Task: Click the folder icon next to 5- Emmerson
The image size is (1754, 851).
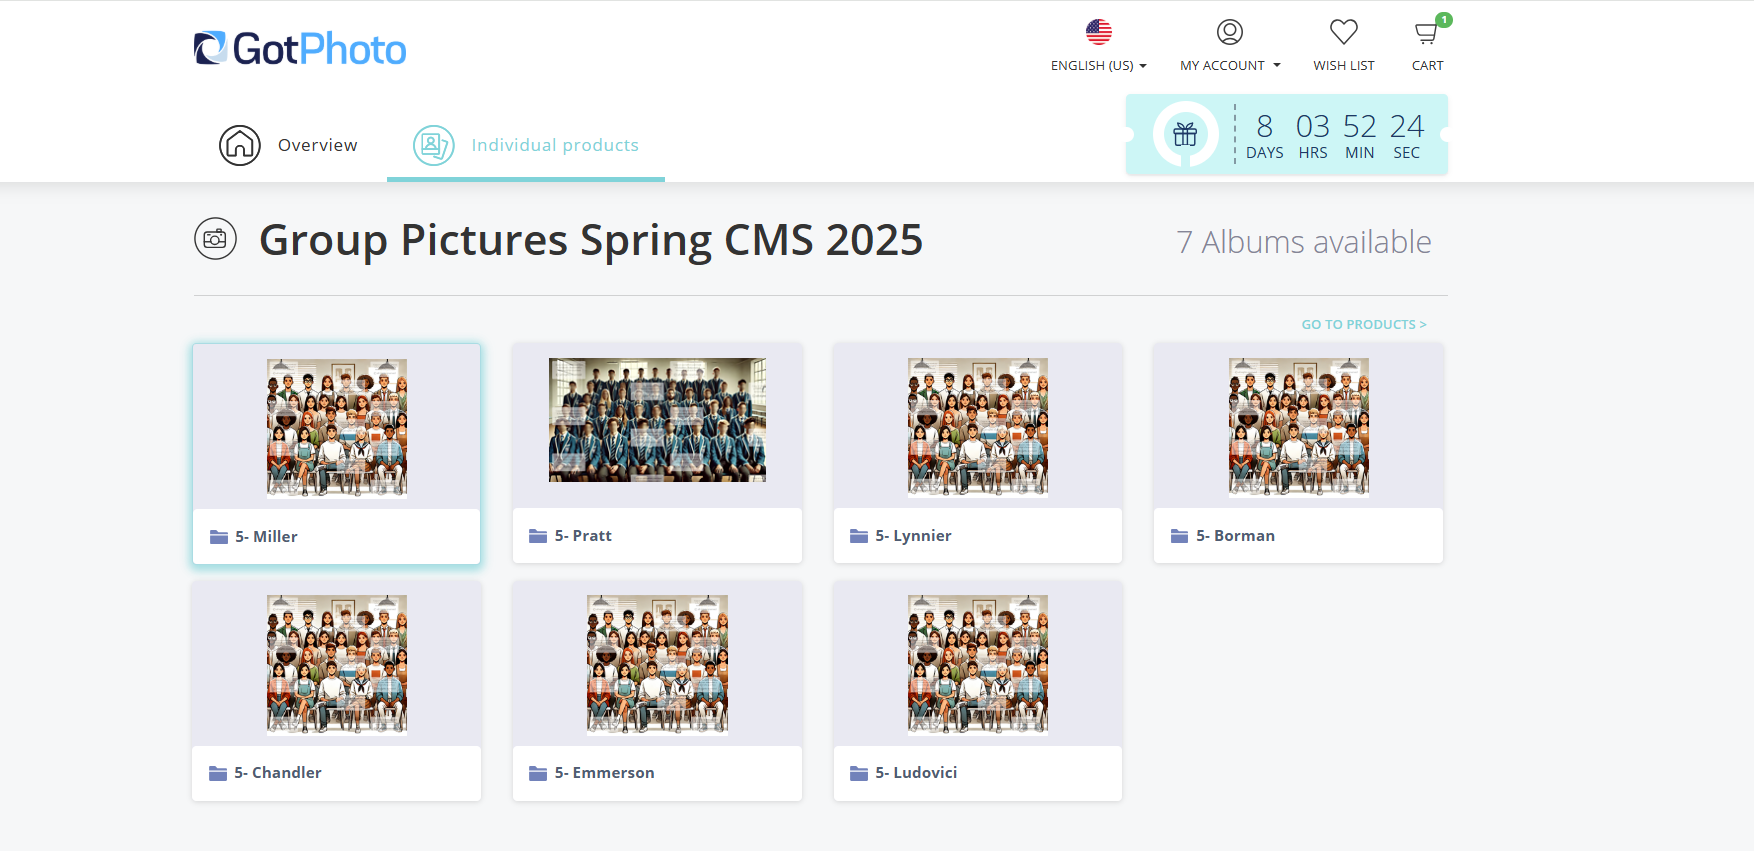Action: click(538, 773)
